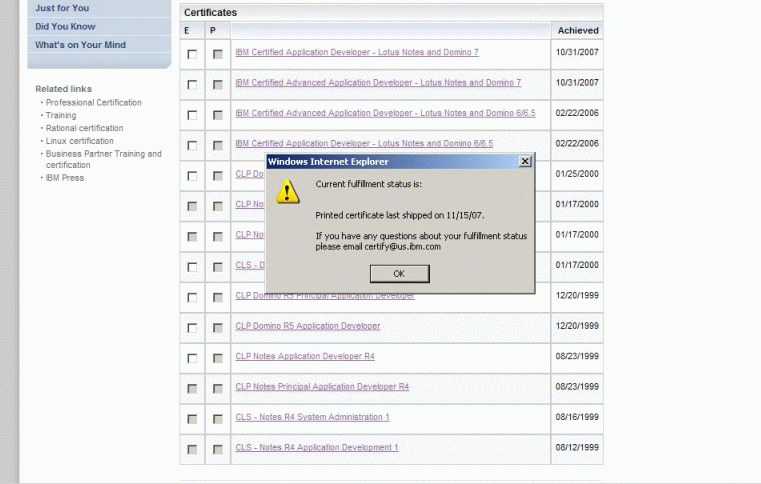Check E box for Application Developer Domino 6/6.5

(192, 146)
